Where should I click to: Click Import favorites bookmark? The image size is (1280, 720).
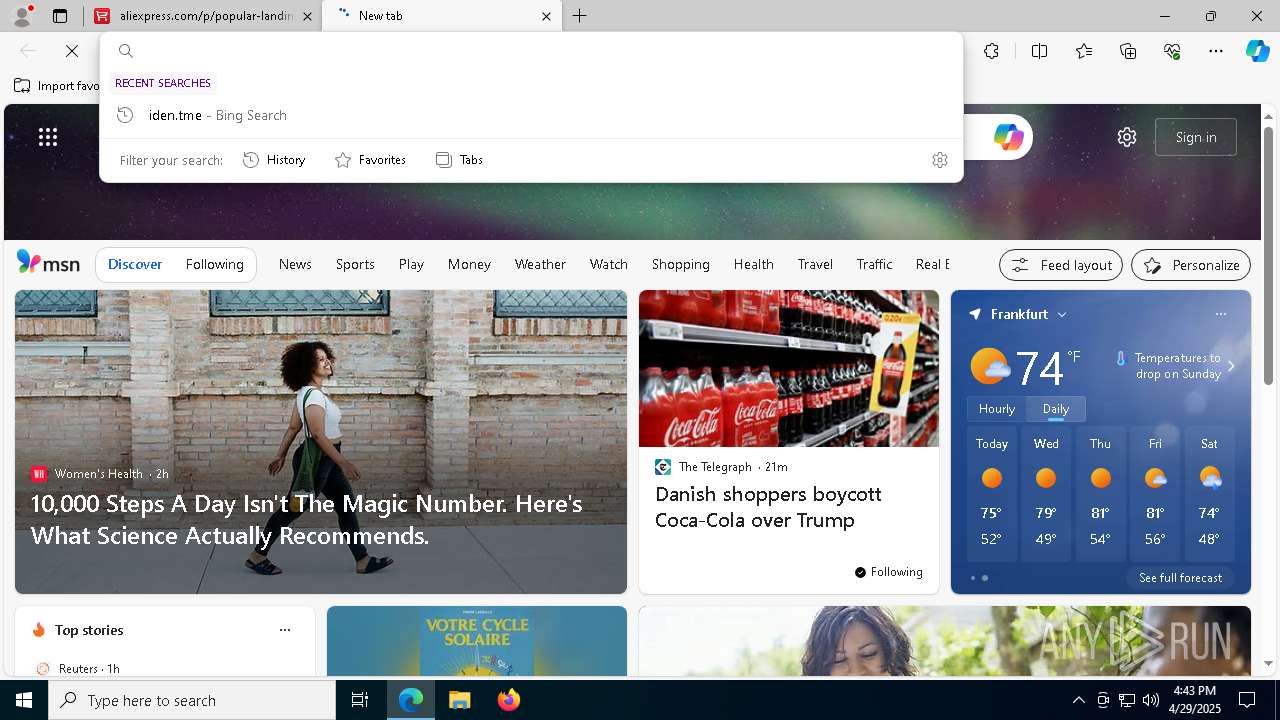[57, 86]
